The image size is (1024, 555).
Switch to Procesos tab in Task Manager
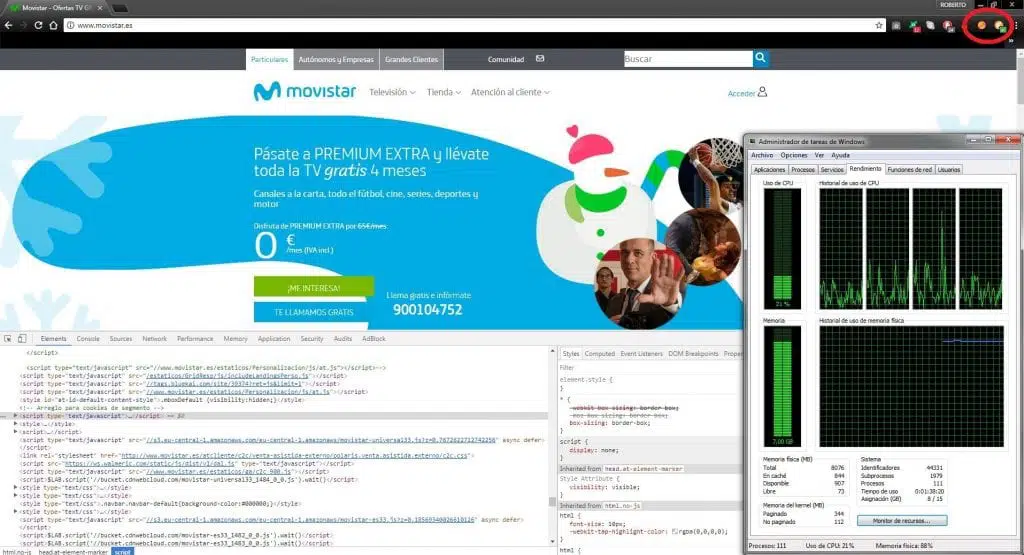(803, 170)
